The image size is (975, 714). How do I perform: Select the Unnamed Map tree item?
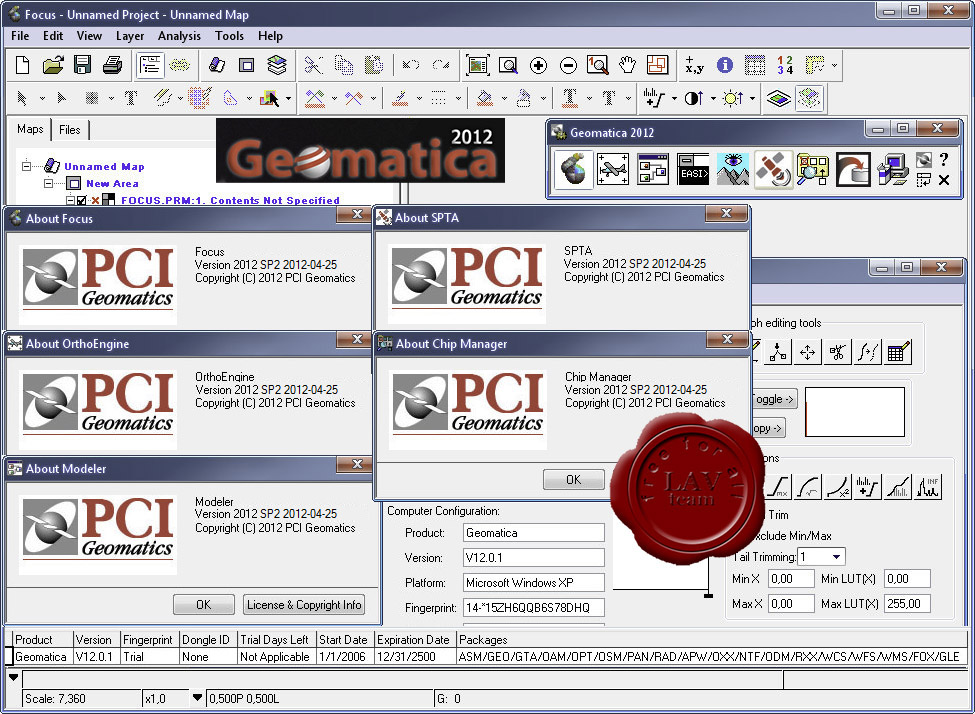tap(104, 167)
